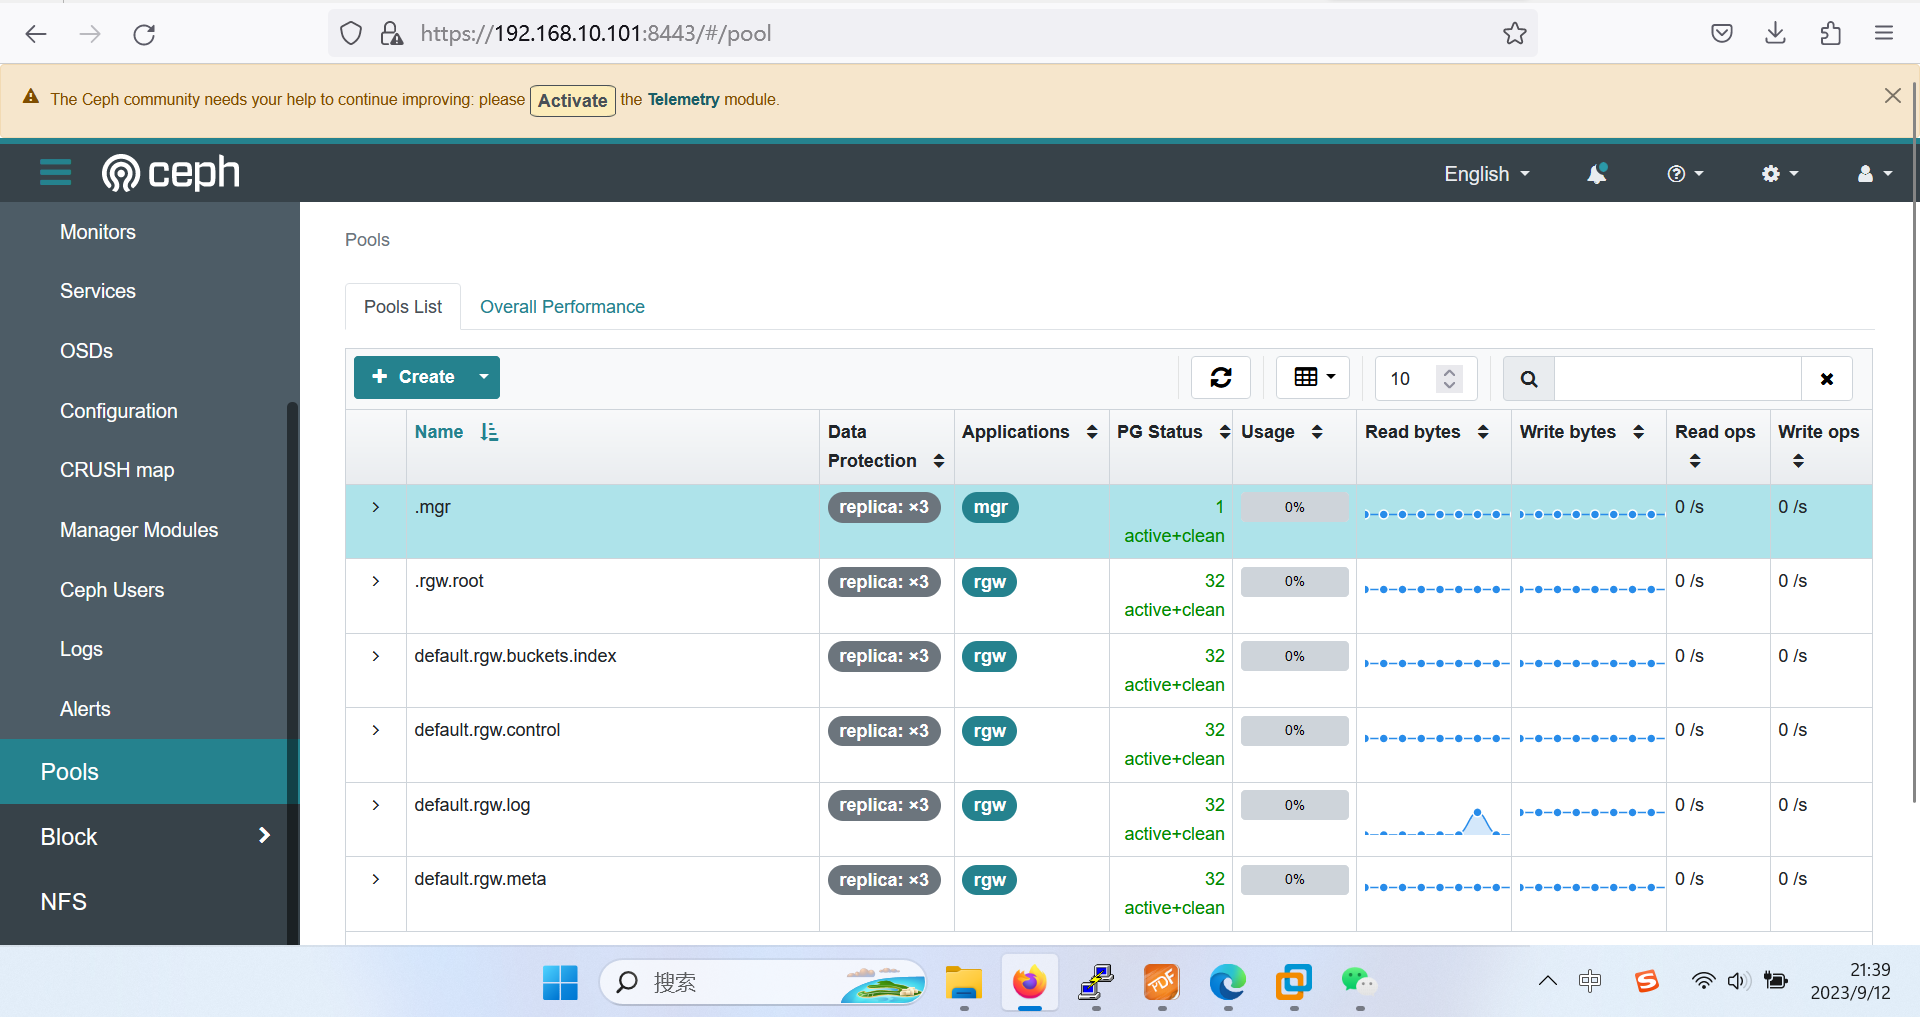Open the table columns toggle menu

(1313, 378)
